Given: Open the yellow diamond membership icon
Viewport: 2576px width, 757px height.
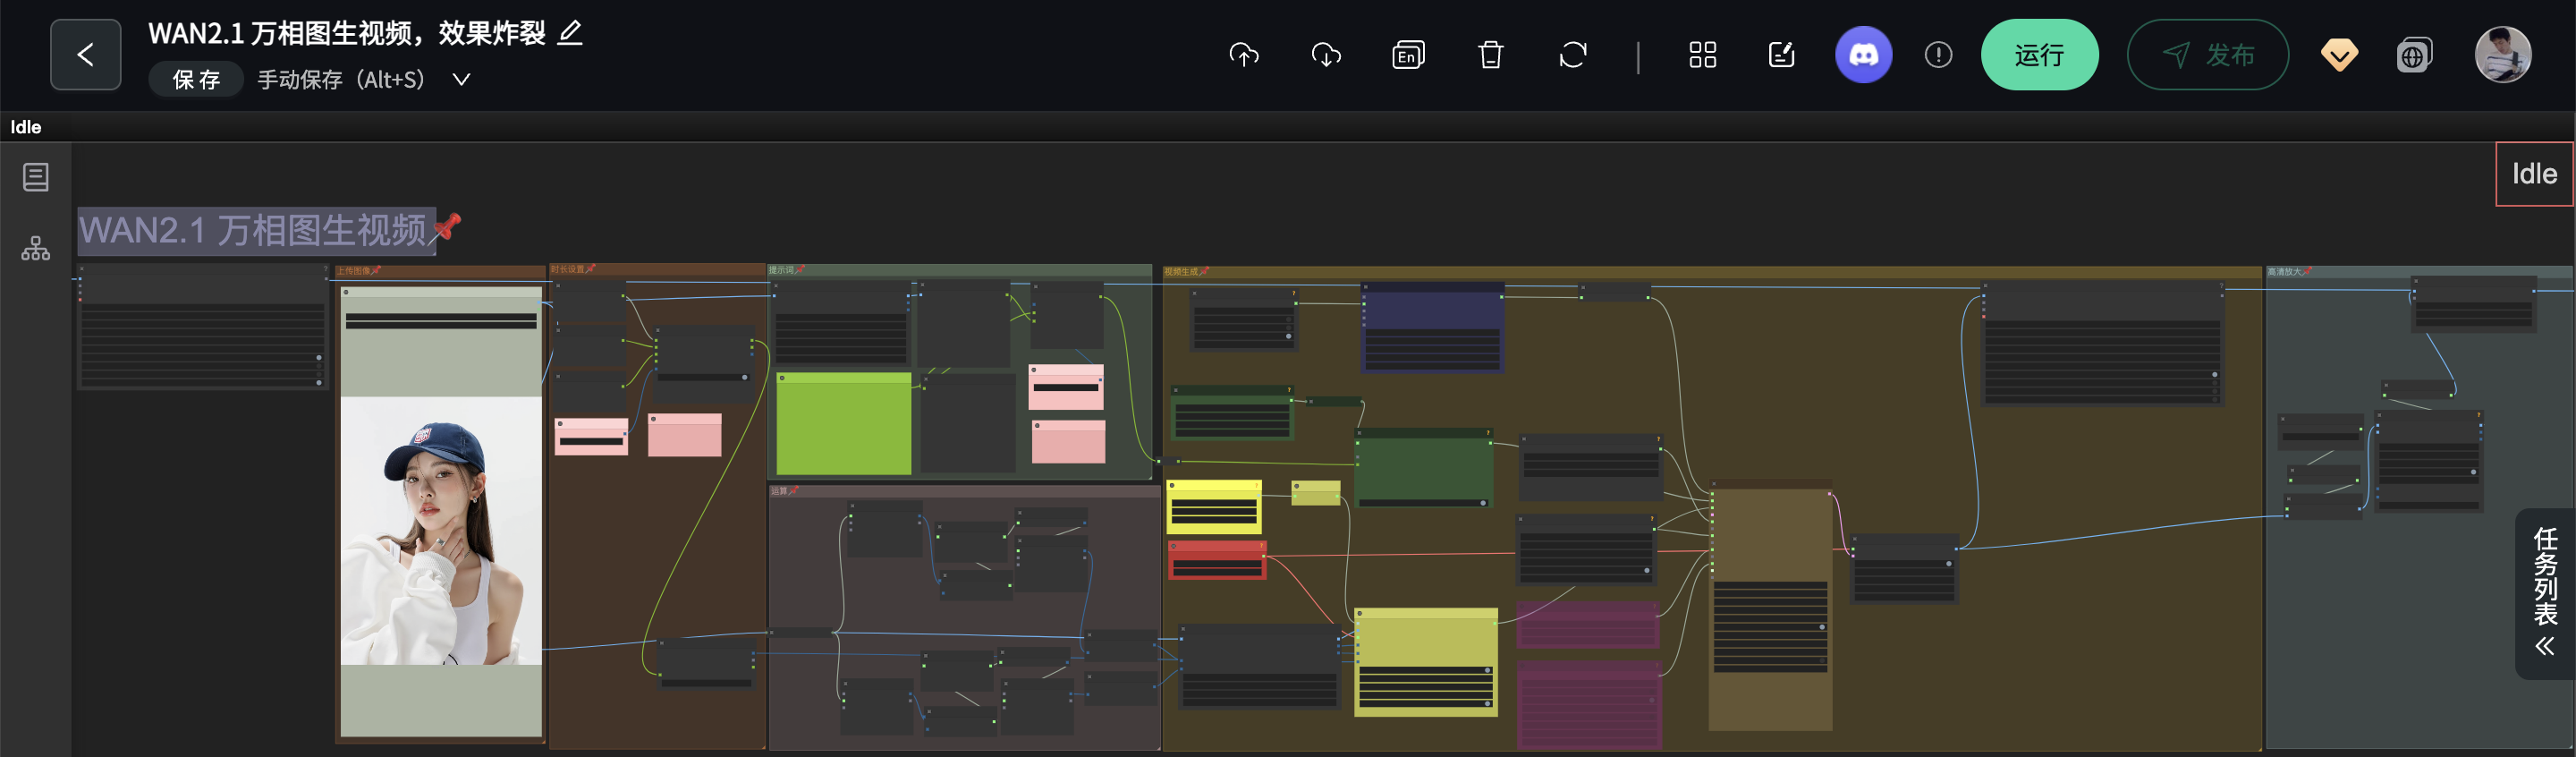Looking at the screenshot, I should coord(2339,55).
